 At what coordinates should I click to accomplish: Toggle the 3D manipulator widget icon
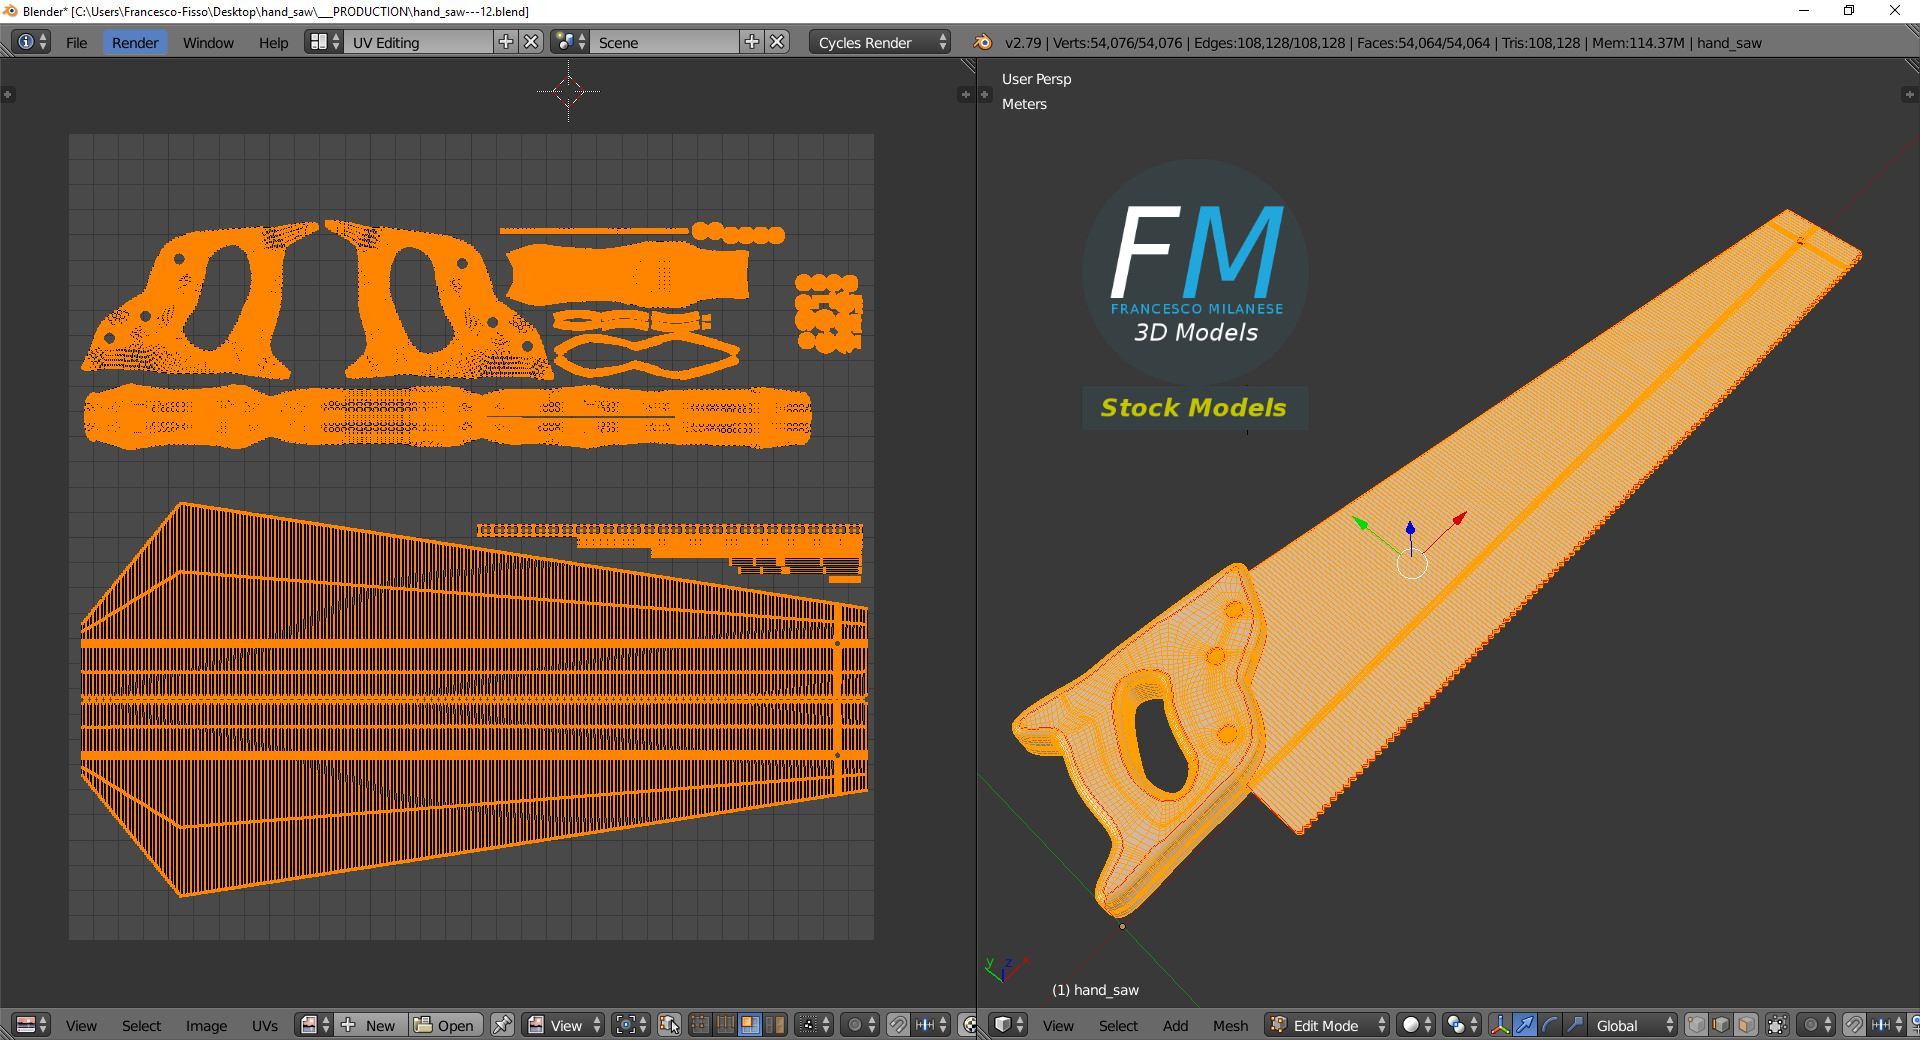tap(1499, 1025)
